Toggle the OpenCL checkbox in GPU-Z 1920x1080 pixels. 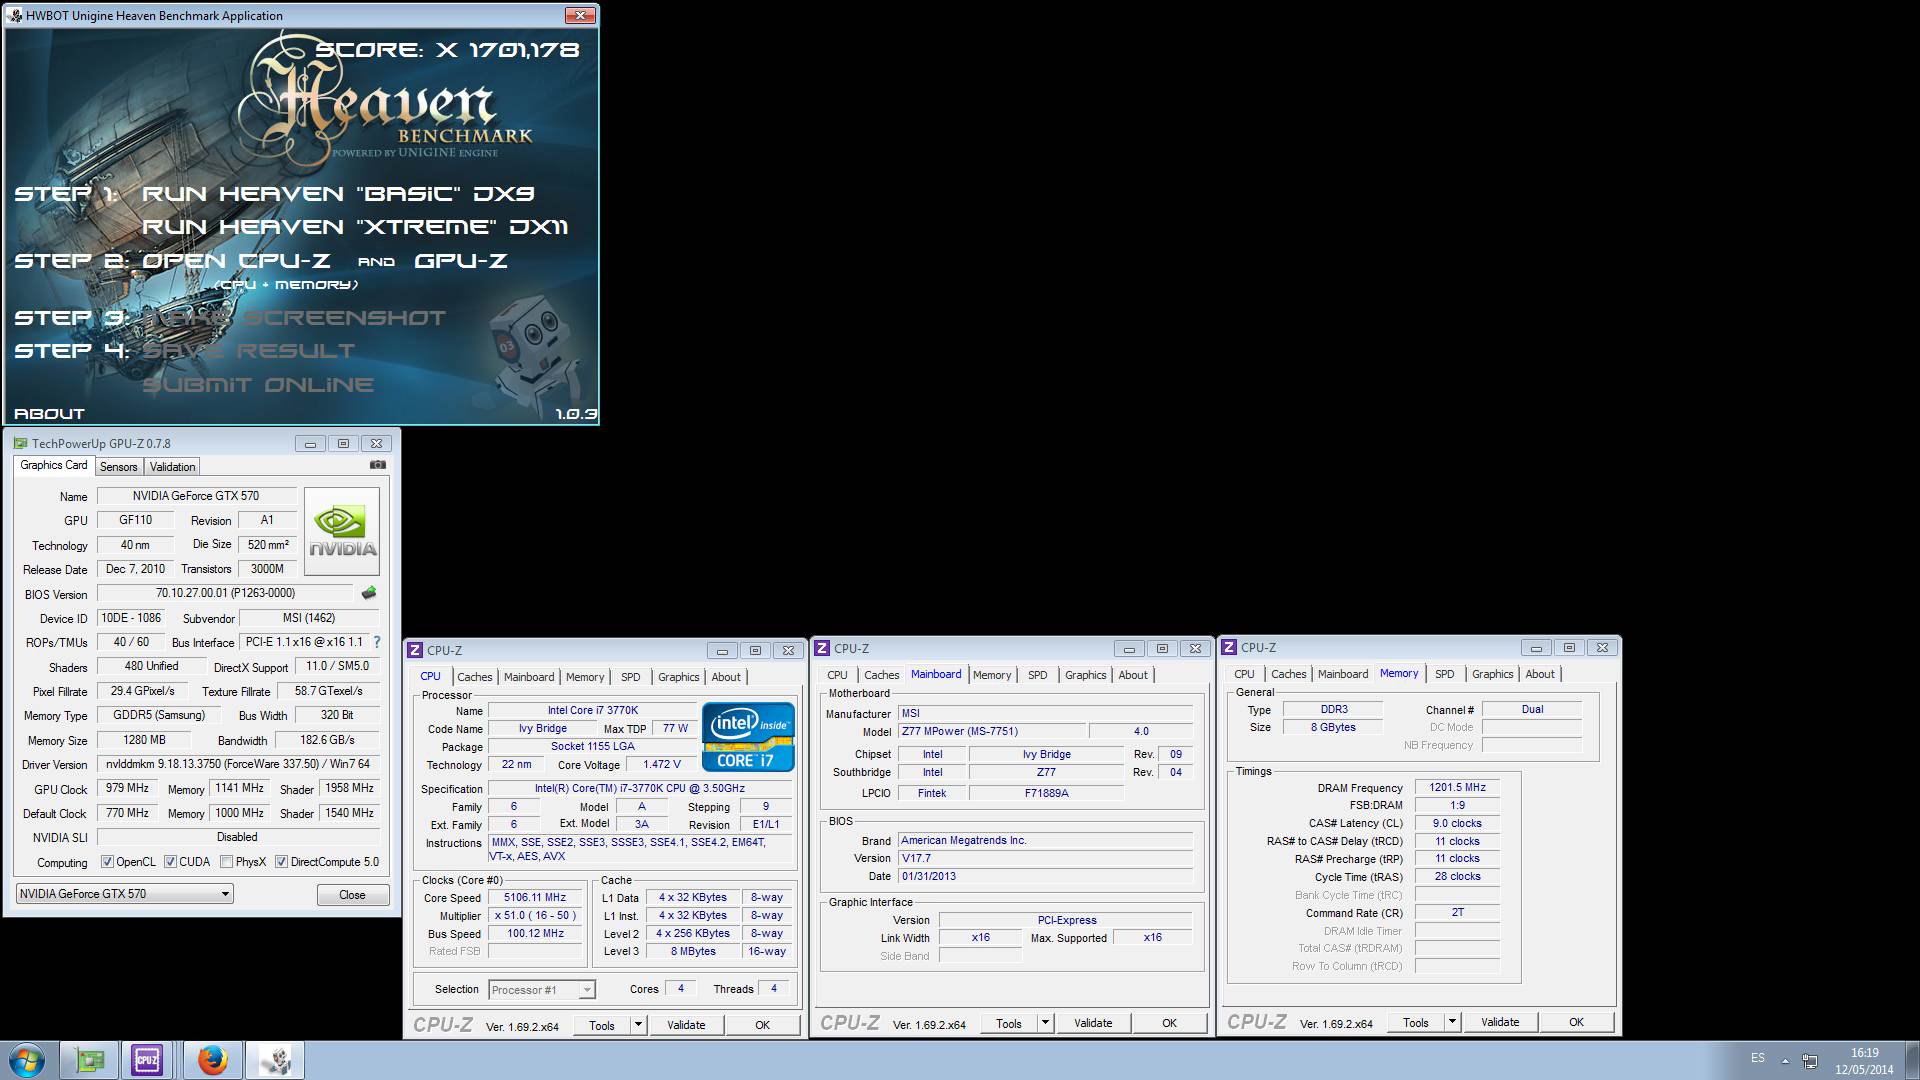[108, 862]
